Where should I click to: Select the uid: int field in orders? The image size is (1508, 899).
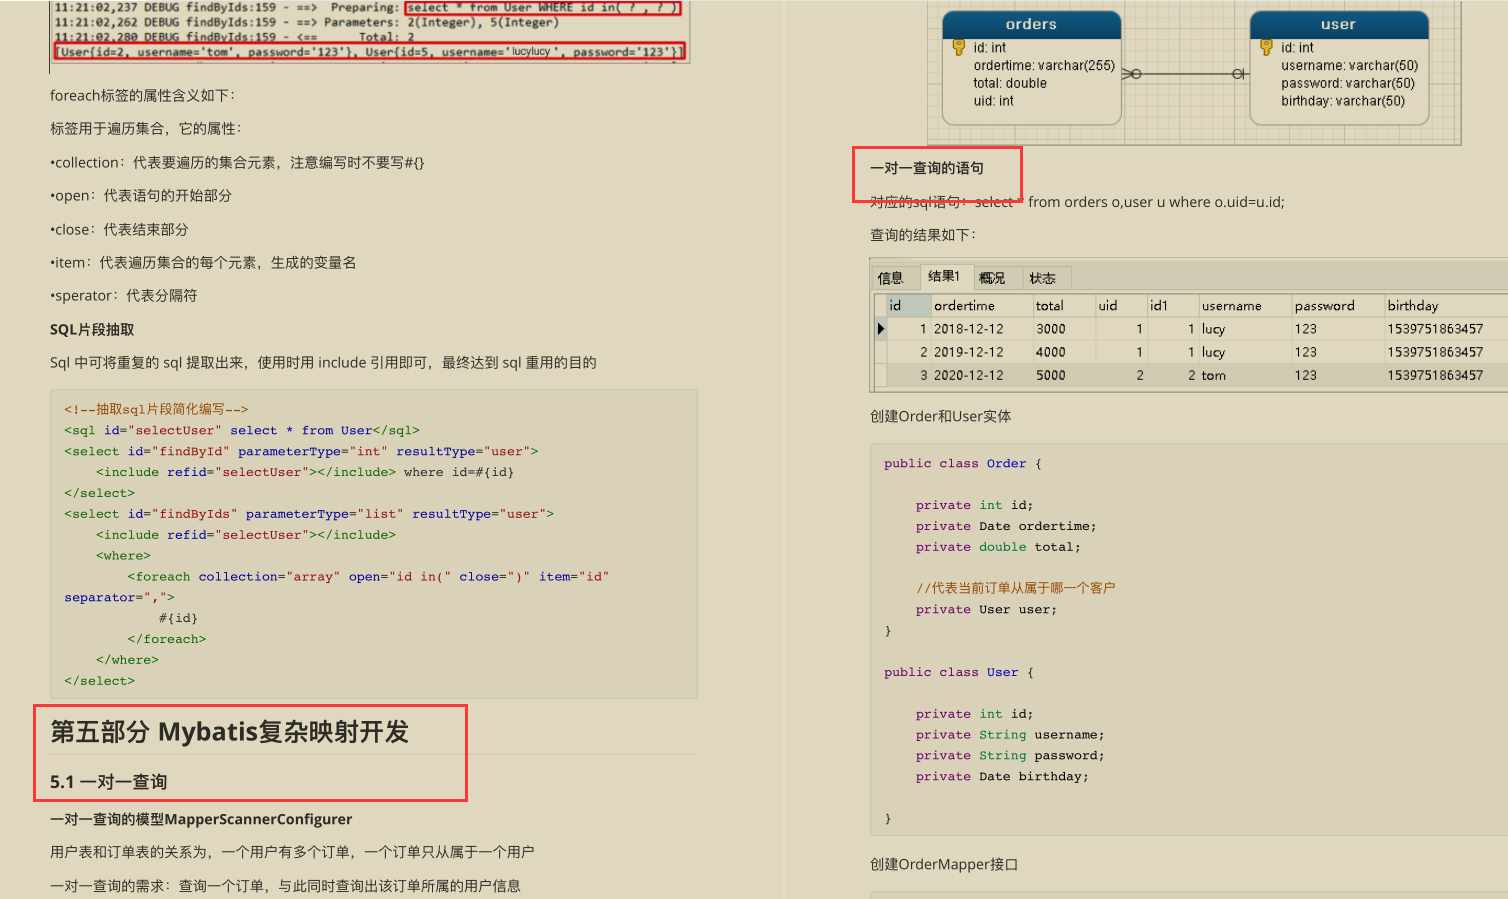[993, 101]
